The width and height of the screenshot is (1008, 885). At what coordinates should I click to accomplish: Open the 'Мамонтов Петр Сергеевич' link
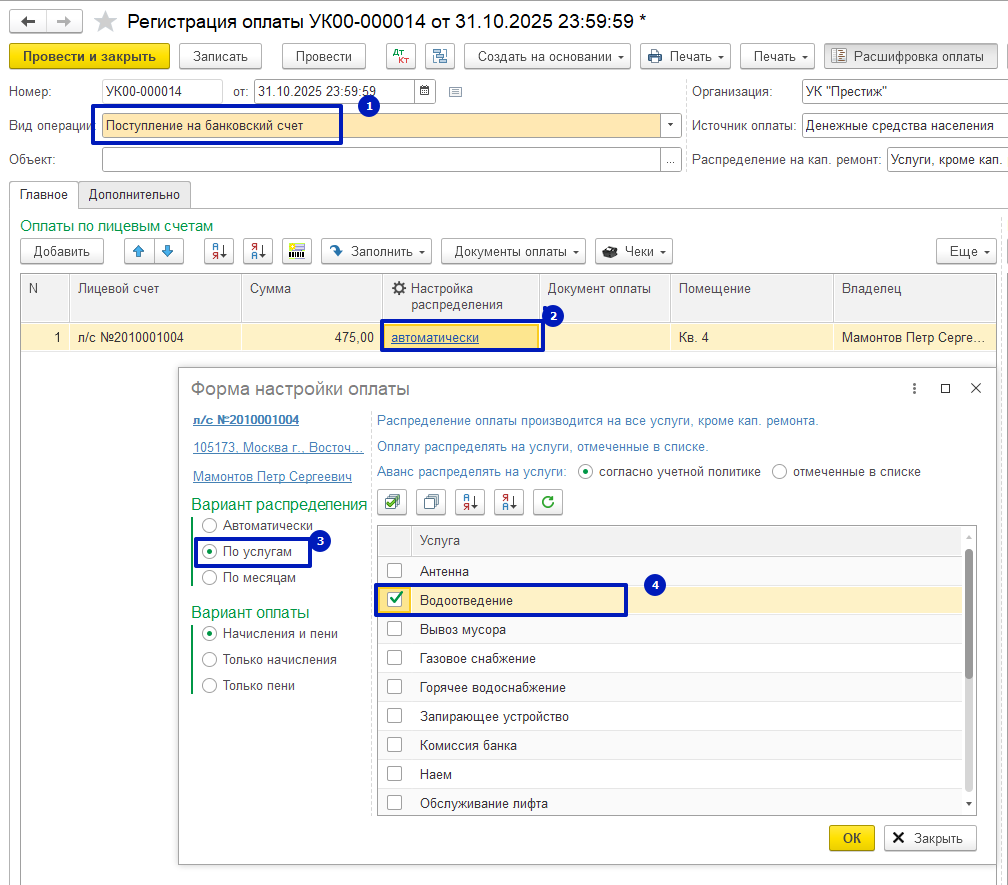pyautogui.click(x=272, y=477)
